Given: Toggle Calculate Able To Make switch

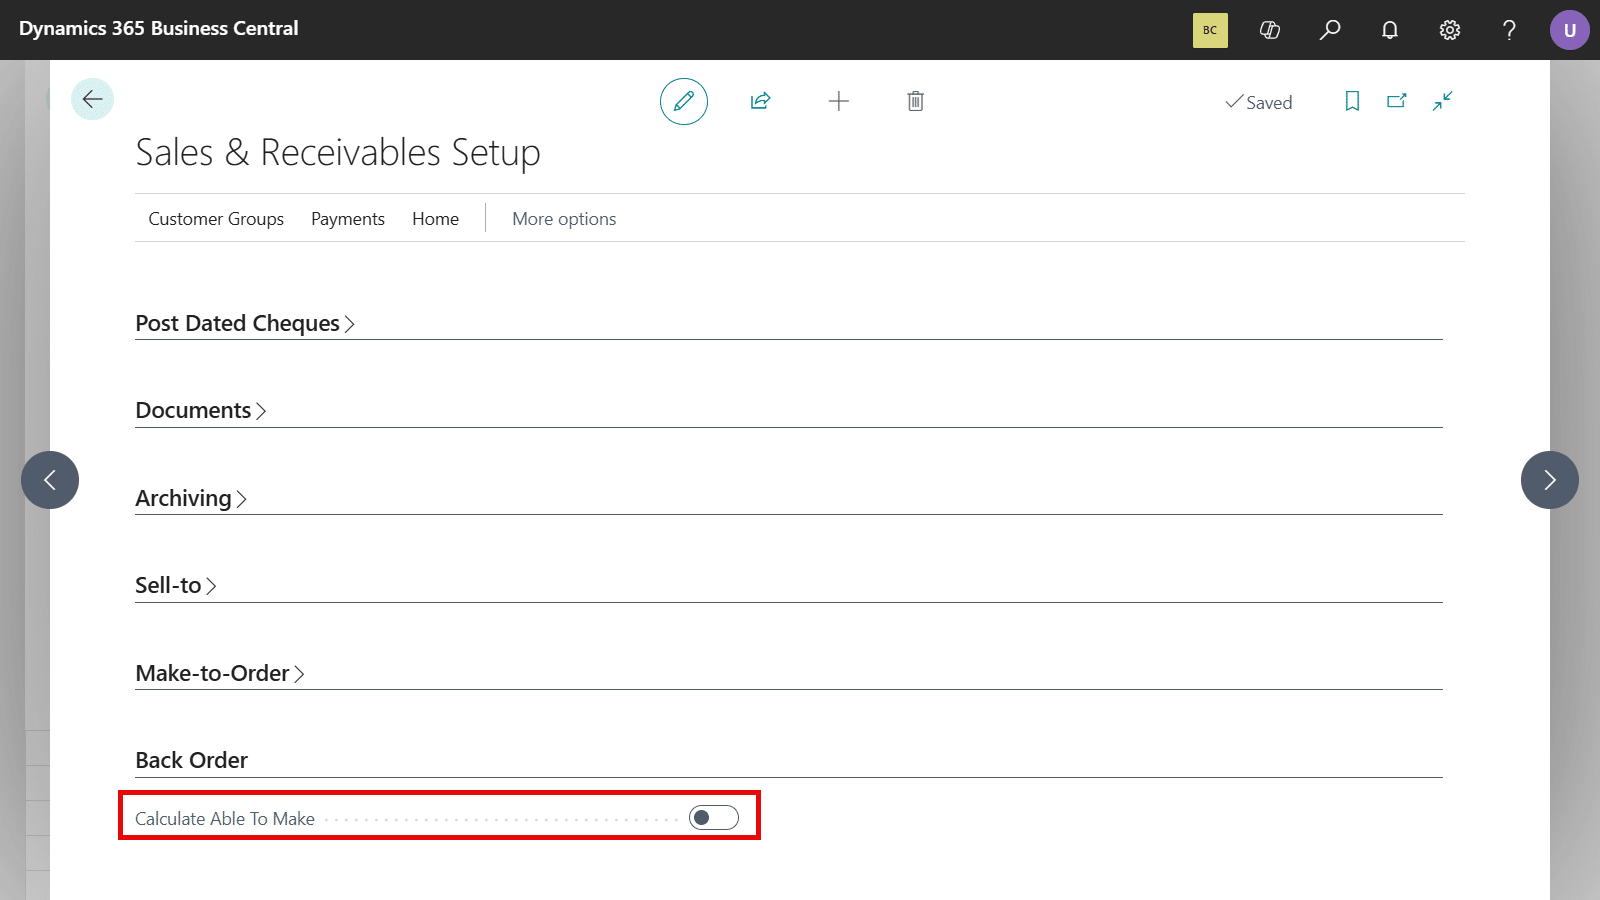Looking at the screenshot, I should tap(714, 818).
